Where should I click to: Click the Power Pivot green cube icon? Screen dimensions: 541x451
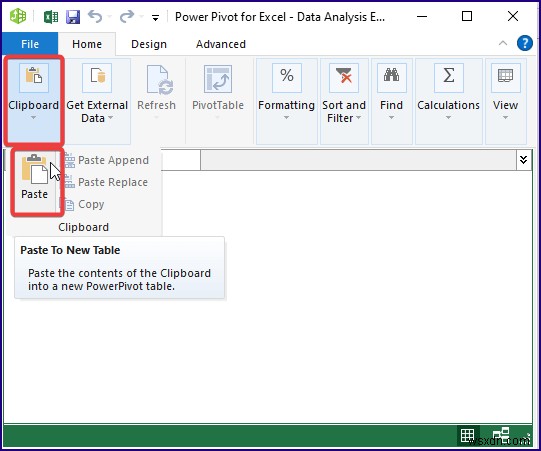pyautogui.click(x=18, y=16)
